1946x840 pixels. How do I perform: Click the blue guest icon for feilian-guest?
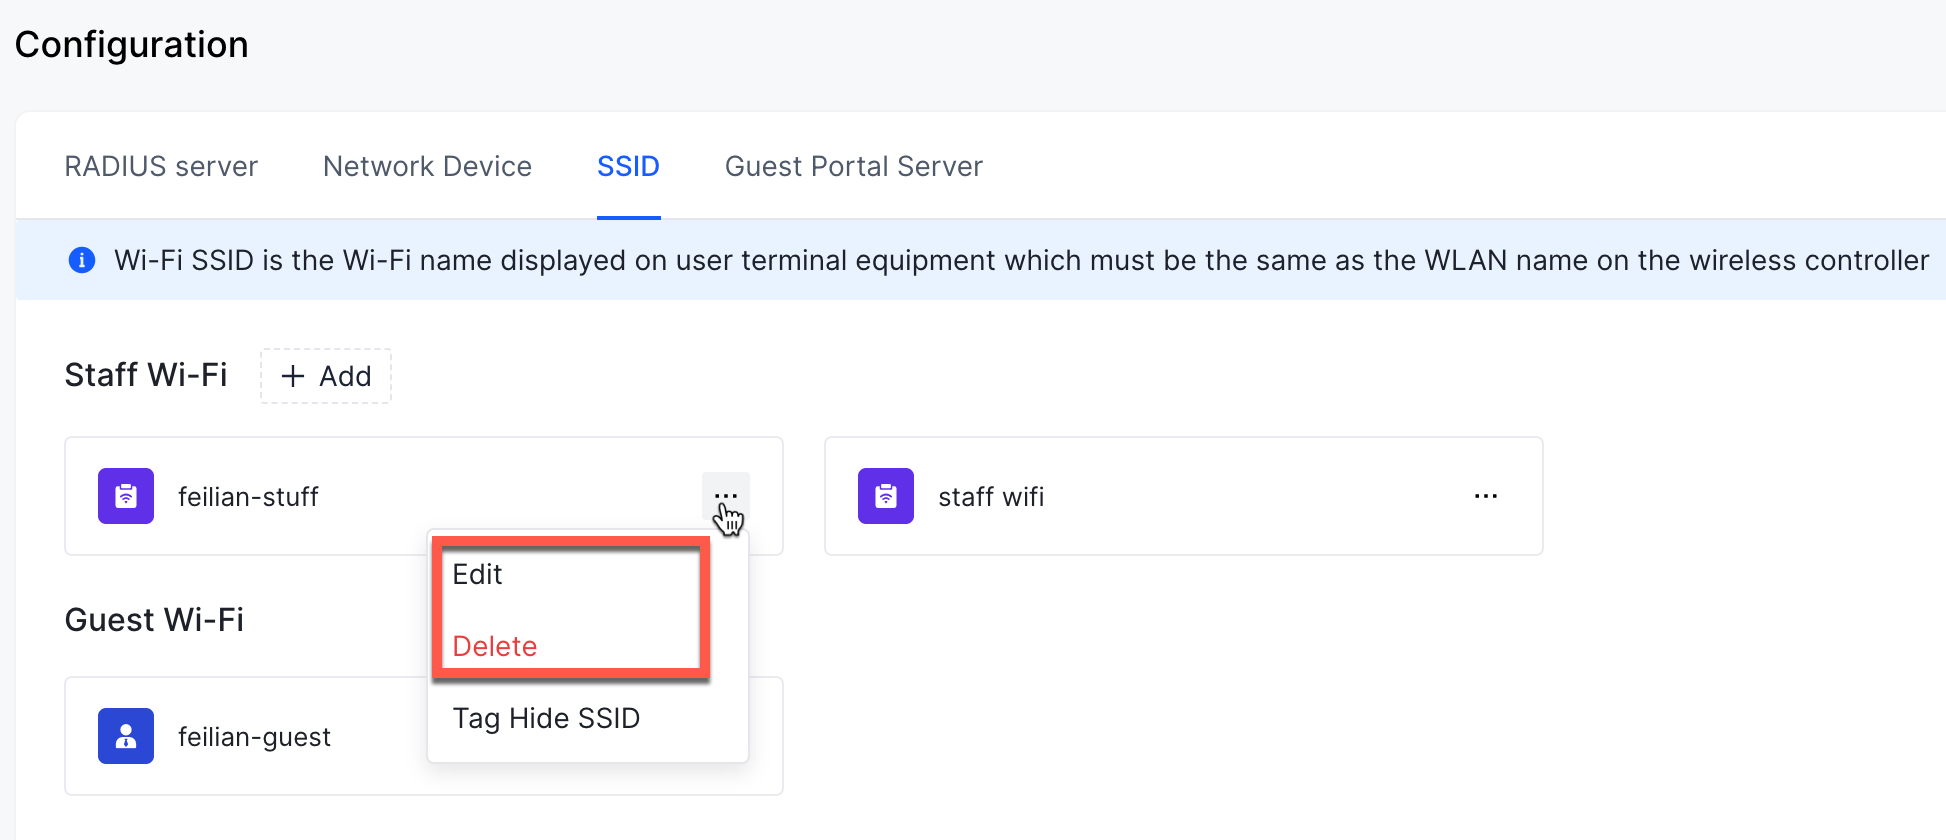click(126, 736)
